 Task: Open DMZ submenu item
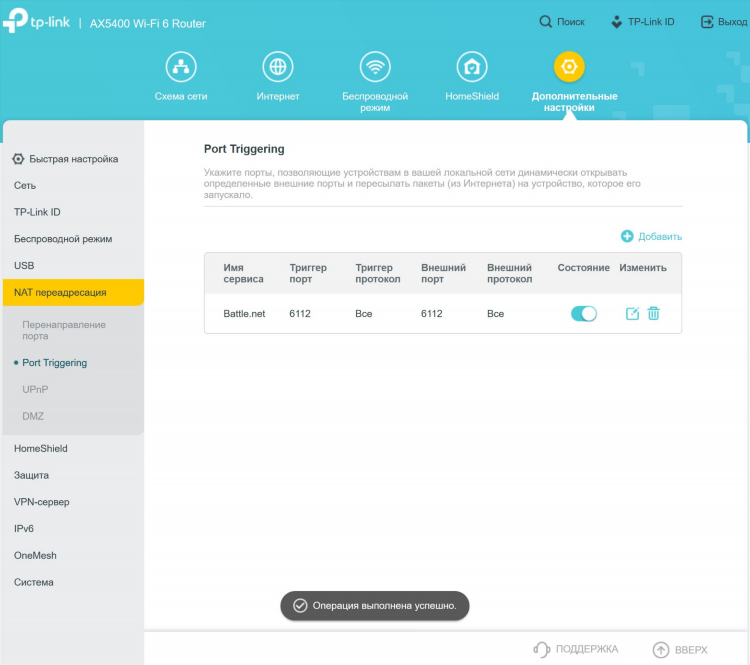coord(33,416)
